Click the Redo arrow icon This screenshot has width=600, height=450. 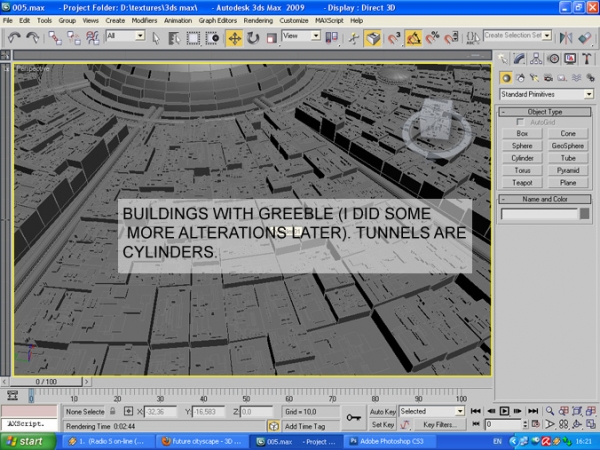point(33,38)
